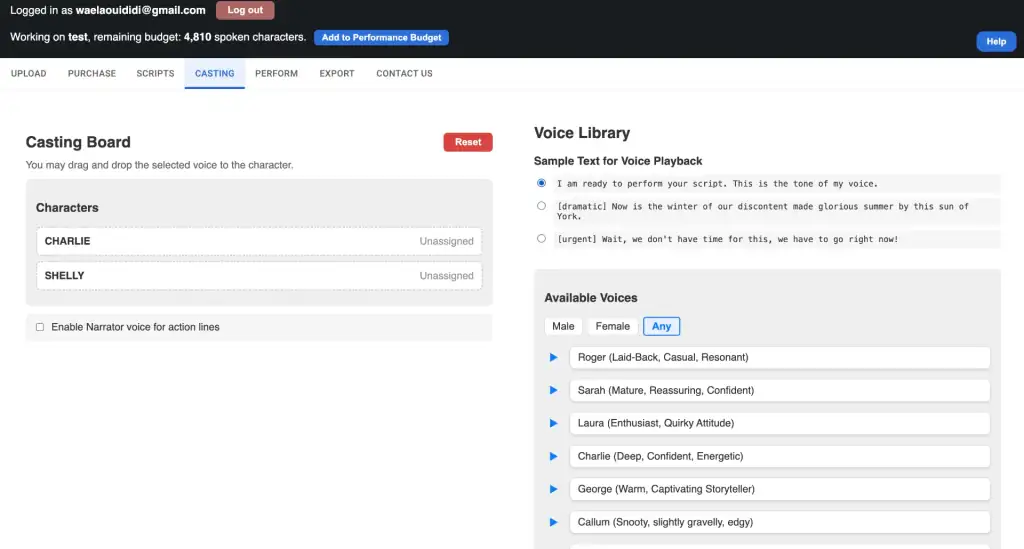Click the waelaouididi@gmail.com account text
This screenshot has width=1024, height=549.
coord(140,10)
